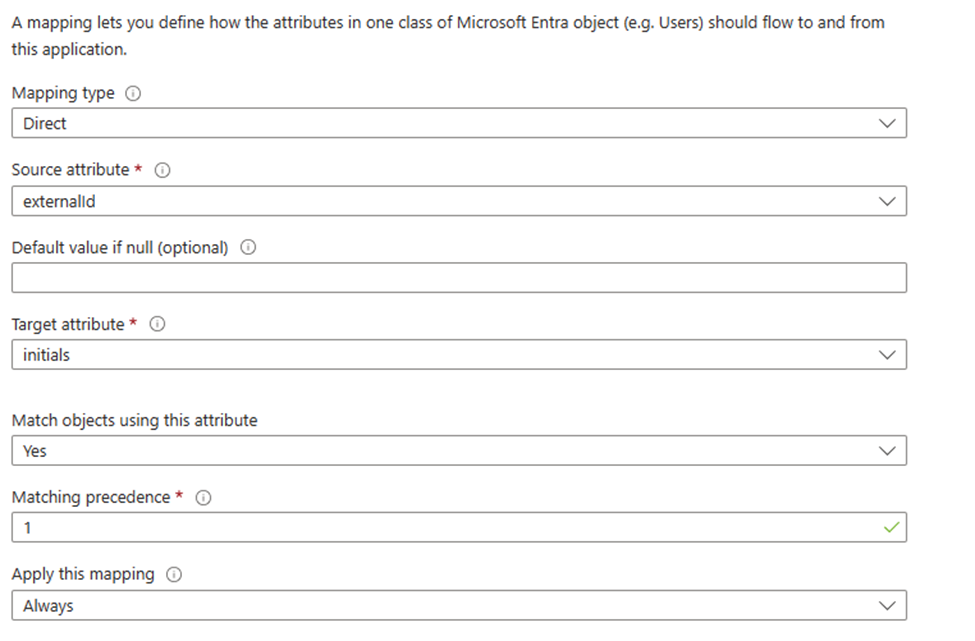Click the Mapping type field label
Image resolution: width=975 pixels, height=641 pixels.
[63, 93]
